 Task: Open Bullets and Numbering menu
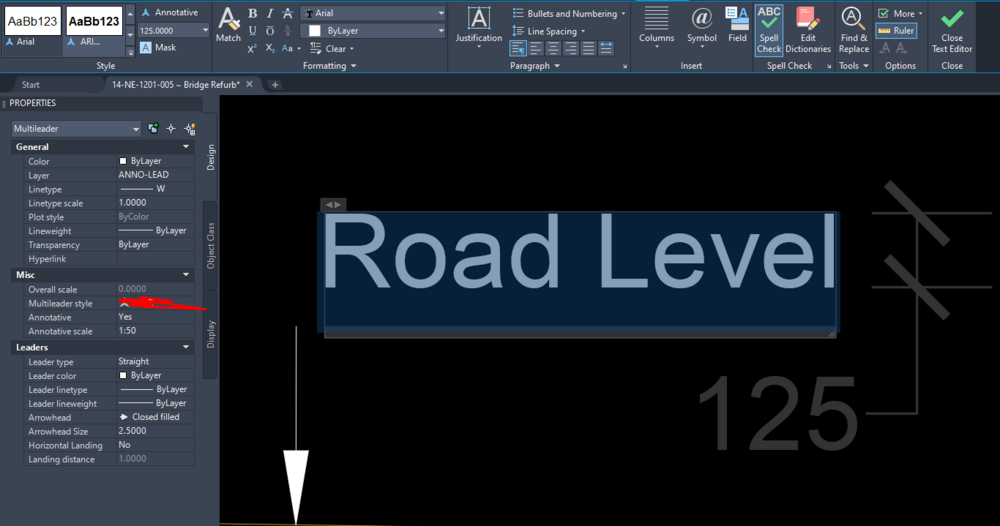click(x=569, y=14)
